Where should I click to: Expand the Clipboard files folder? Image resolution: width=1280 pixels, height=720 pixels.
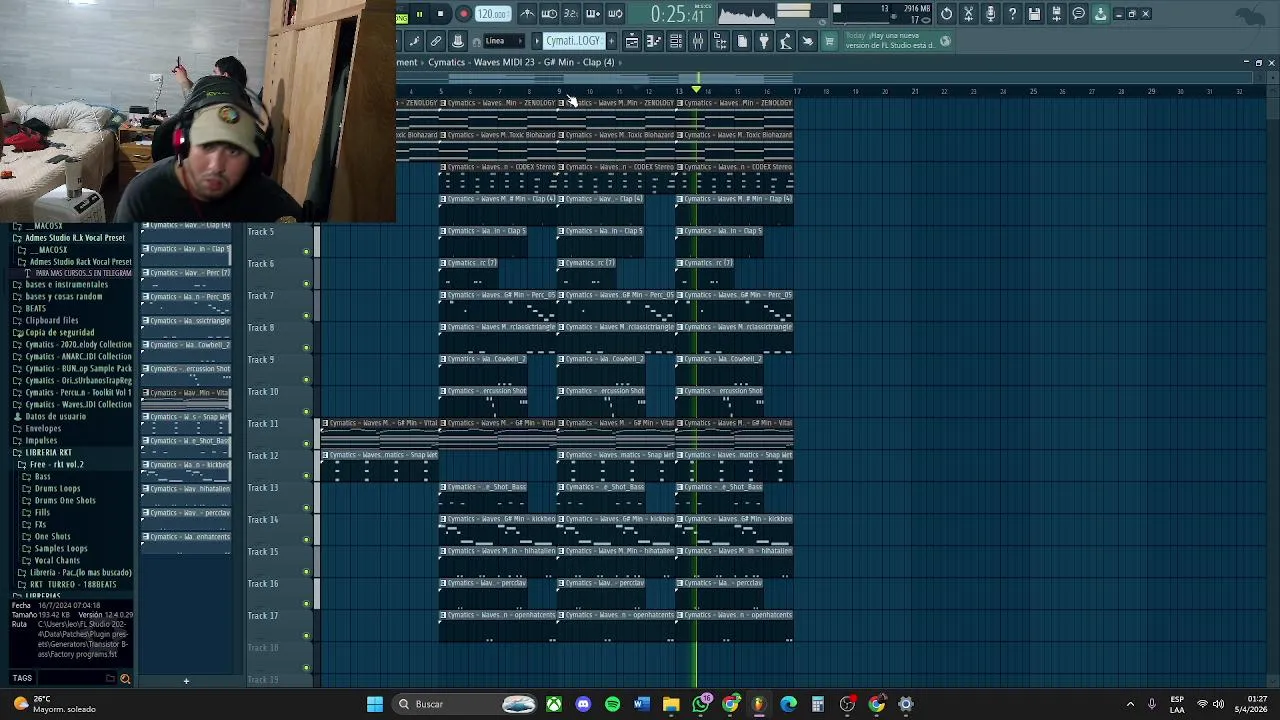pyautogui.click(x=52, y=321)
